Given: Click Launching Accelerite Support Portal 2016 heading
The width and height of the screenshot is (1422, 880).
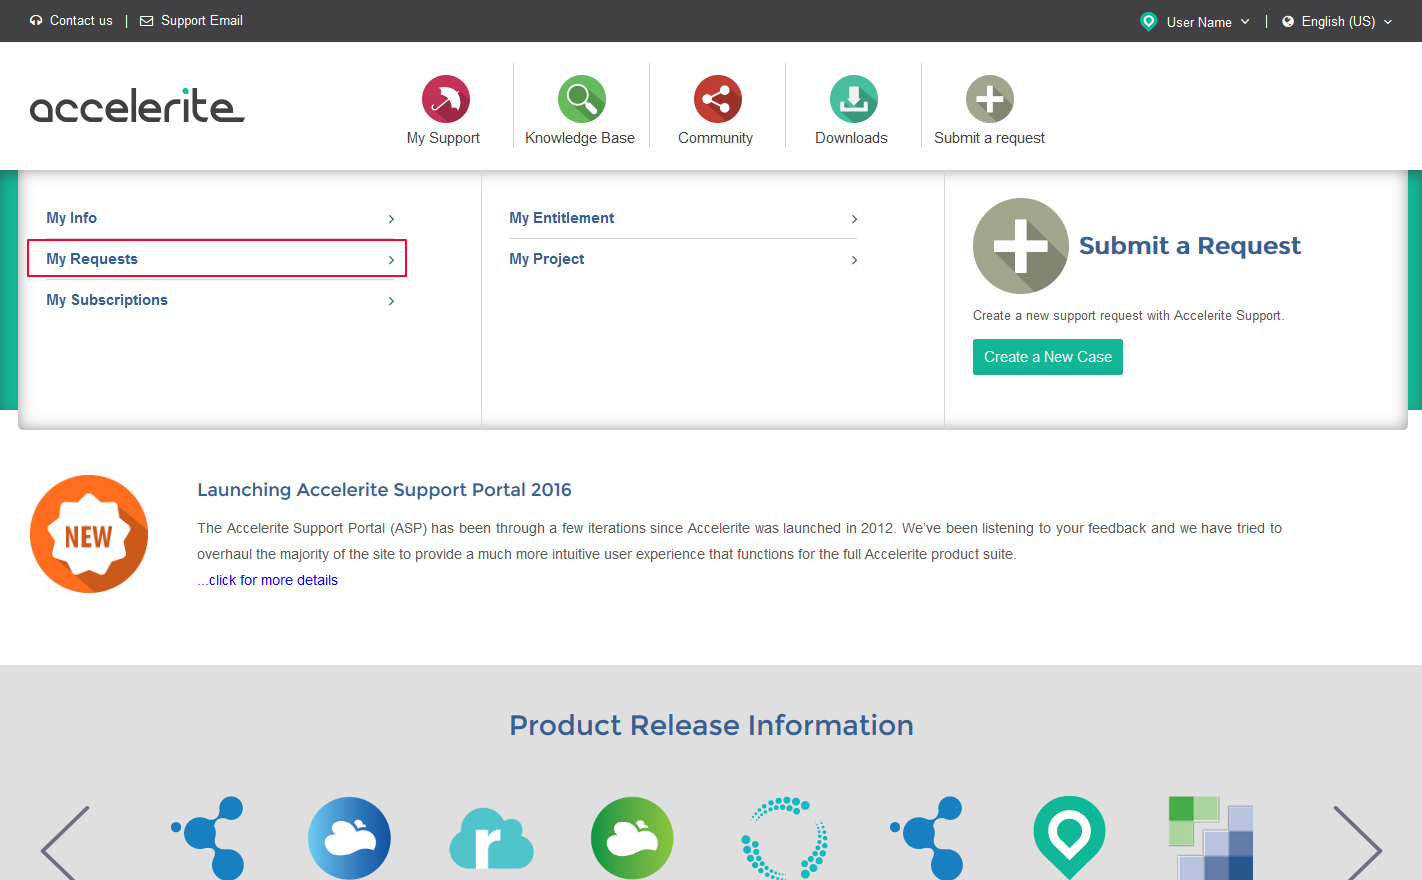Looking at the screenshot, I should pos(384,490).
